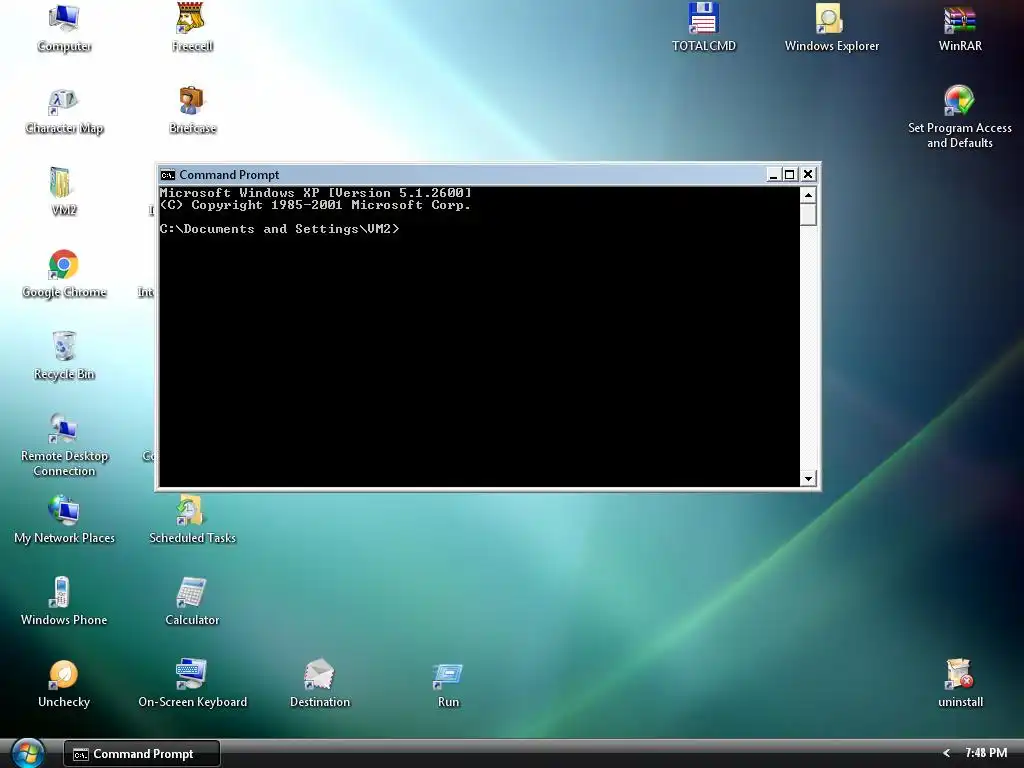The width and height of the screenshot is (1024, 768).
Task: Click the Command Prompt title text
Action: point(229,174)
